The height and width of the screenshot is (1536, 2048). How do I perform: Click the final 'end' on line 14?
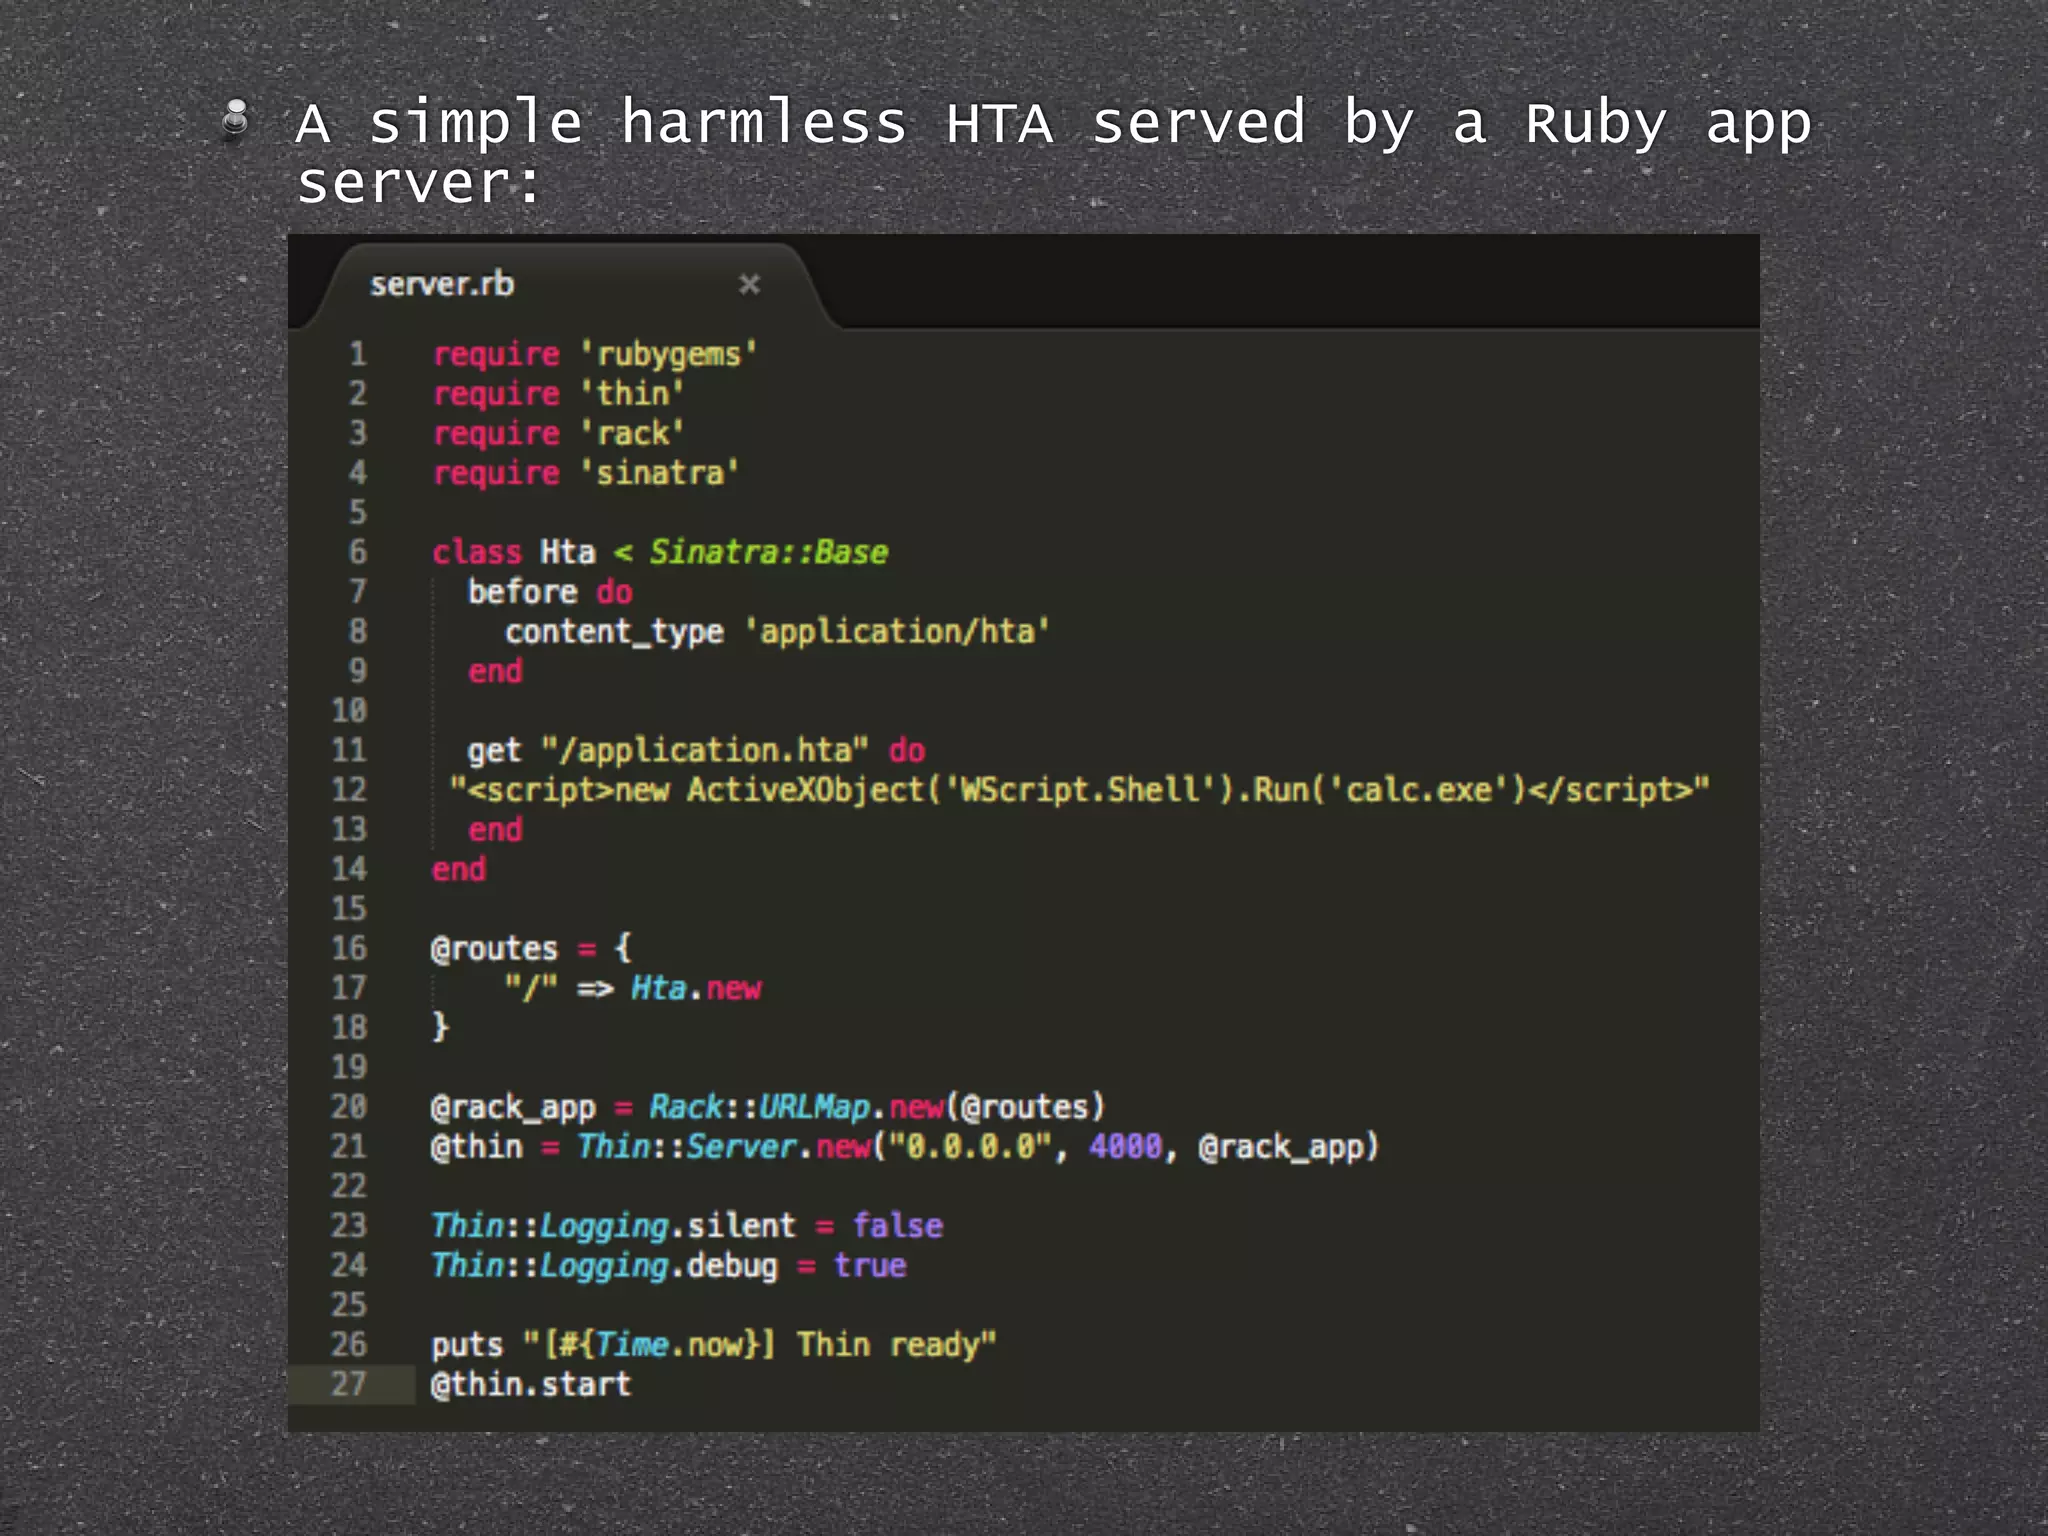tap(458, 870)
